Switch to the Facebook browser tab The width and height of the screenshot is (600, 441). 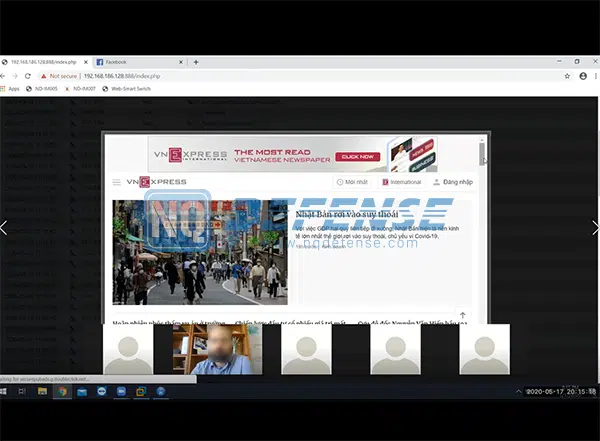pyautogui.click(x=140, y=62)
